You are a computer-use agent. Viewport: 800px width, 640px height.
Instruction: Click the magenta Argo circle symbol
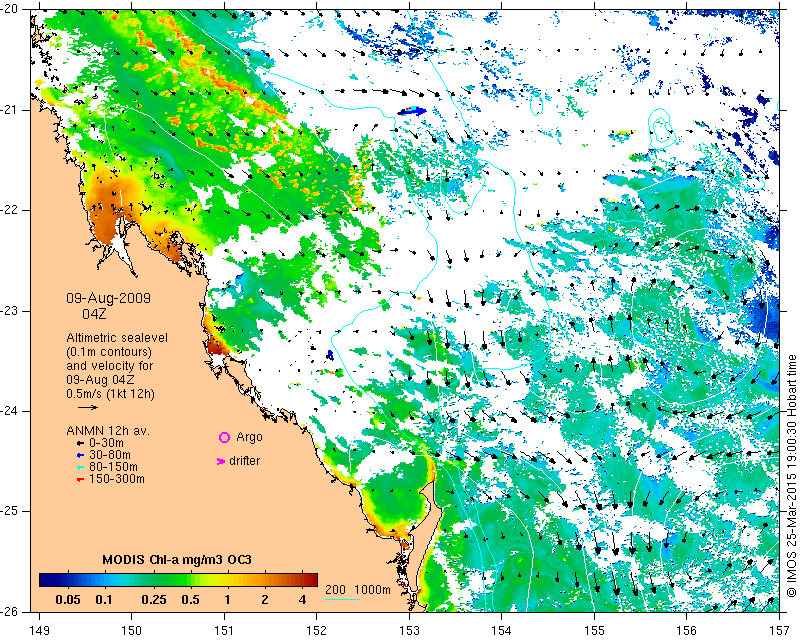(224, 437)
